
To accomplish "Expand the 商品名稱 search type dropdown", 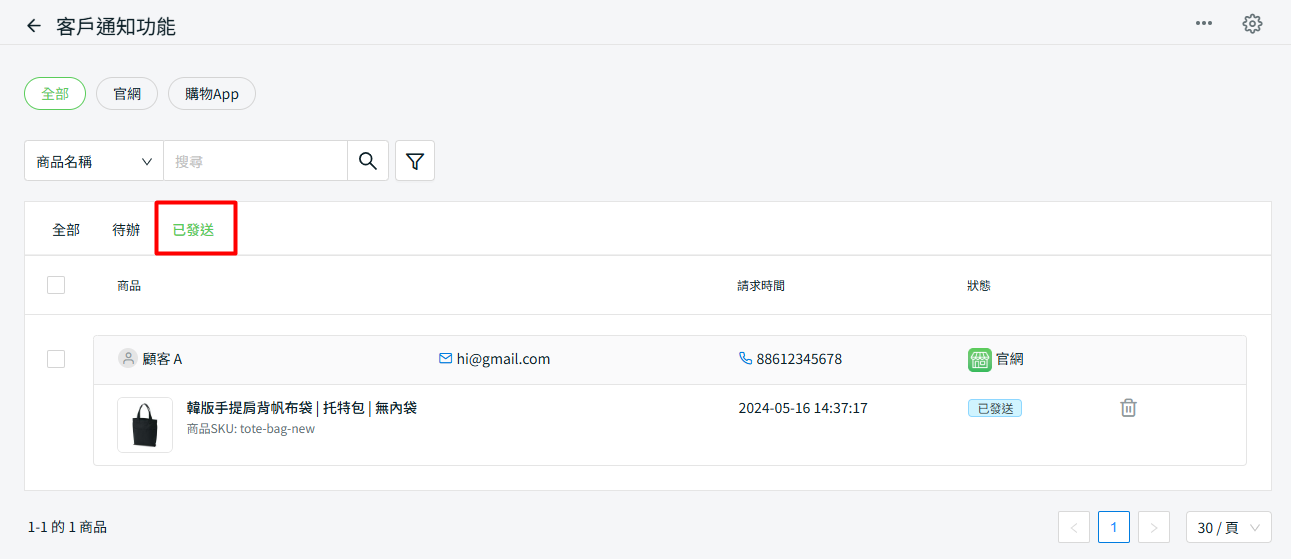I will 94,161.
